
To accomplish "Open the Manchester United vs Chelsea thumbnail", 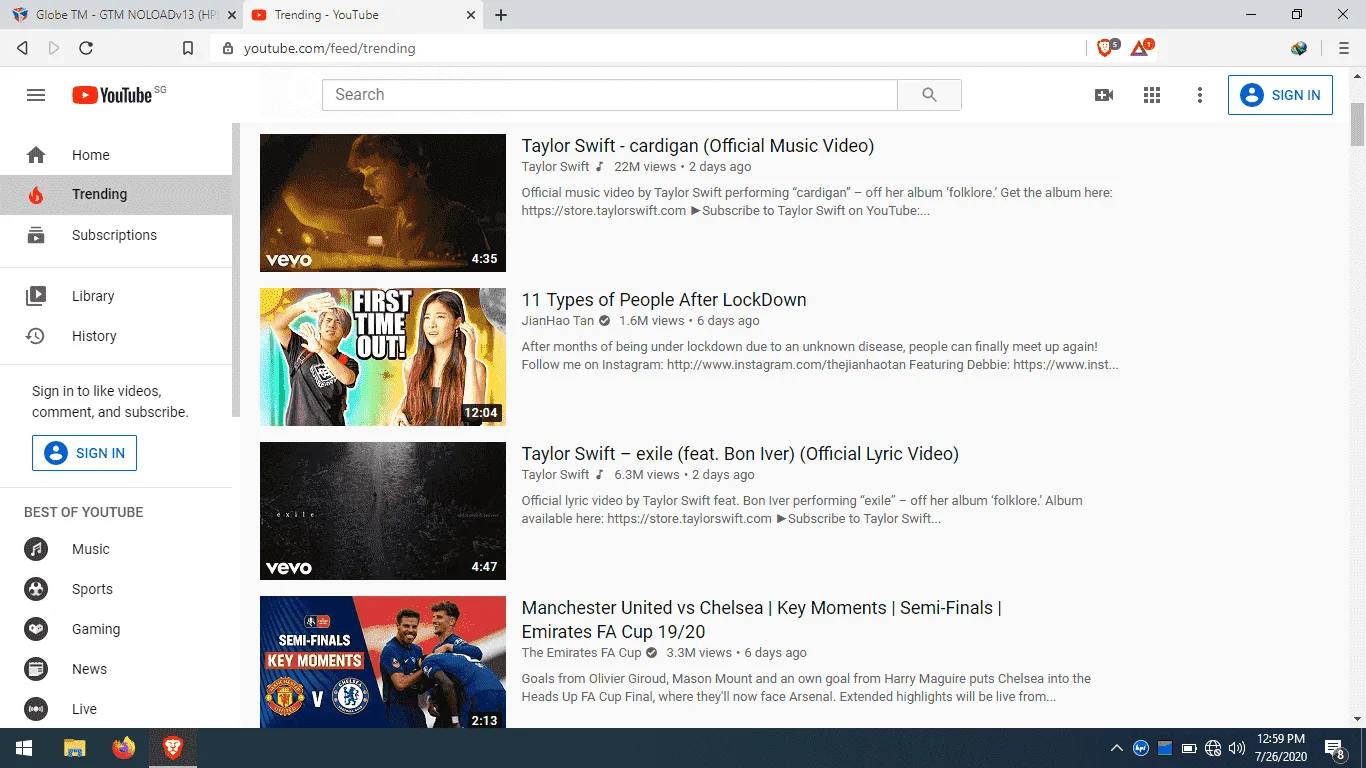I will point(383,662).
